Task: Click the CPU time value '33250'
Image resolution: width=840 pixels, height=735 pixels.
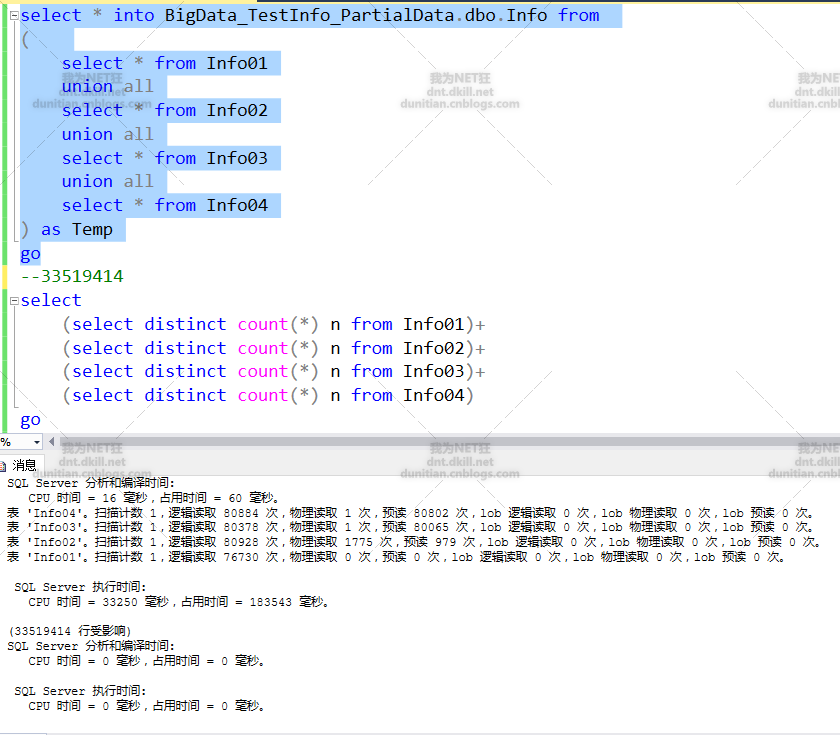Action: pos(120,602)
